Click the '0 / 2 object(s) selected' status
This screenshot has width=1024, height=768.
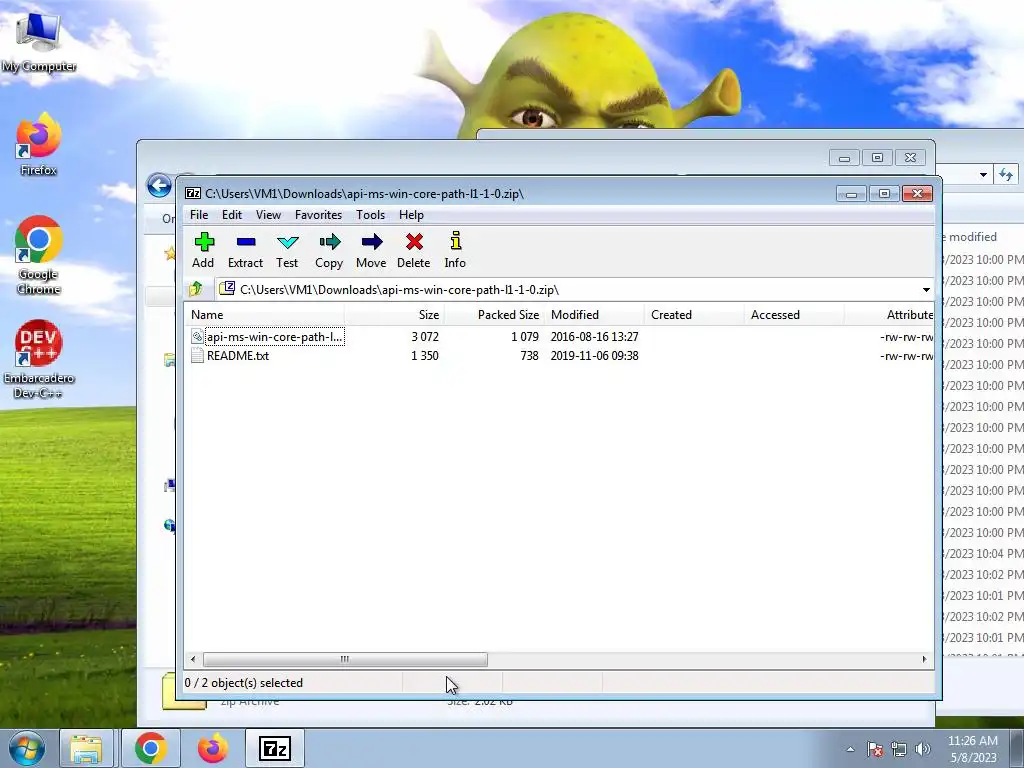(244, 682)
